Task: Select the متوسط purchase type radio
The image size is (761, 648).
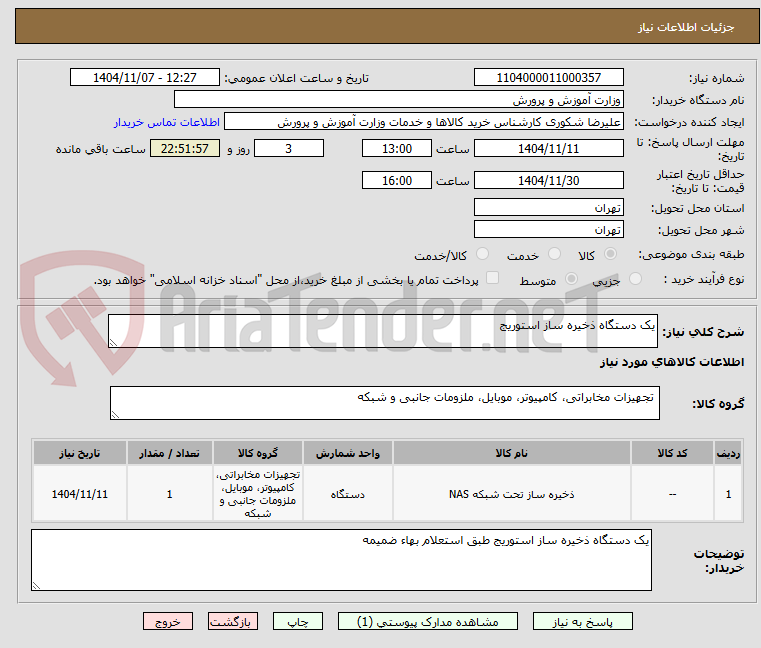Action: click(571, 279)
